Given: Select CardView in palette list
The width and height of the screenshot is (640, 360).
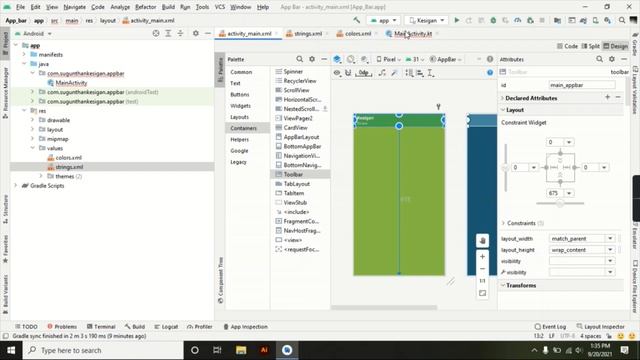Looking at the screenshot, I should tap(295, 127).
